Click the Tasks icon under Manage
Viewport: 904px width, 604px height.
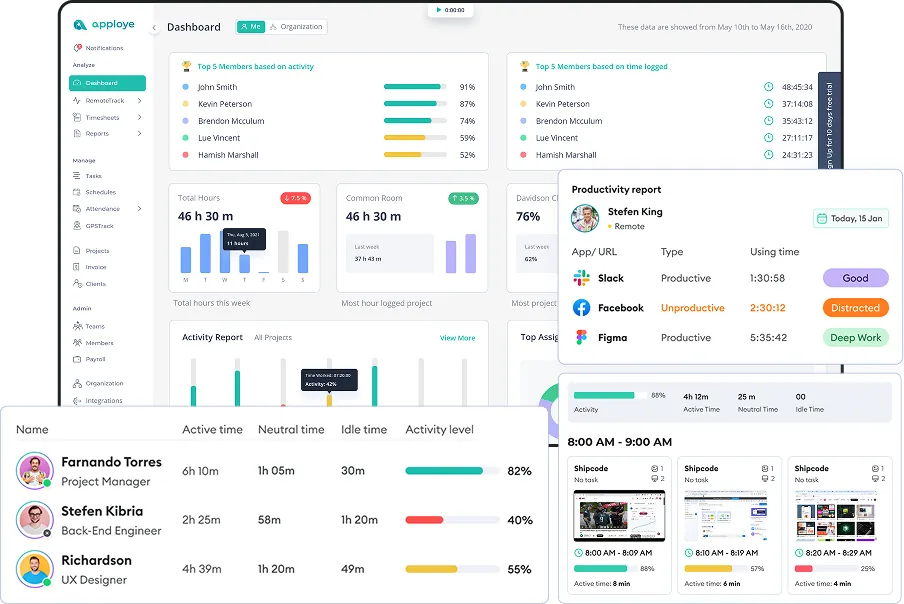coord(78,175)
